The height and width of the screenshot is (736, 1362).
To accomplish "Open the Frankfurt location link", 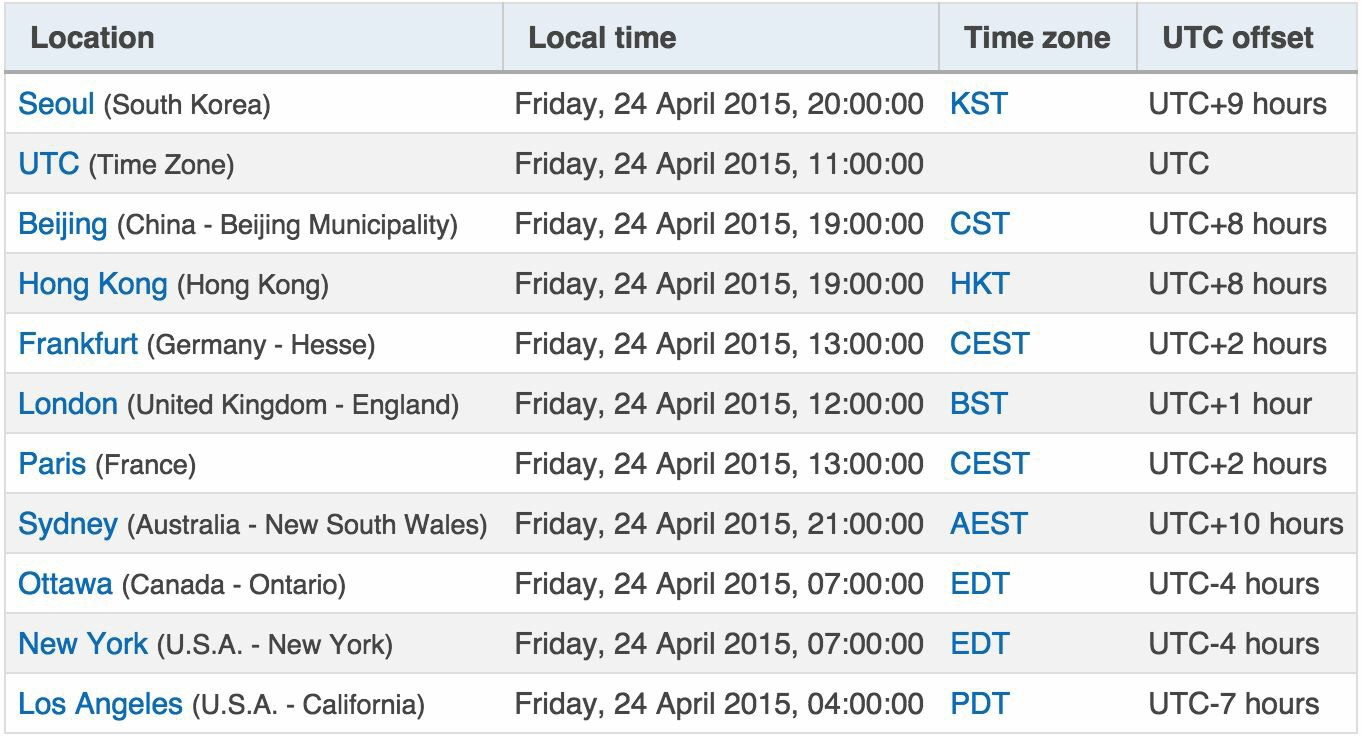I will coord(78,344).
